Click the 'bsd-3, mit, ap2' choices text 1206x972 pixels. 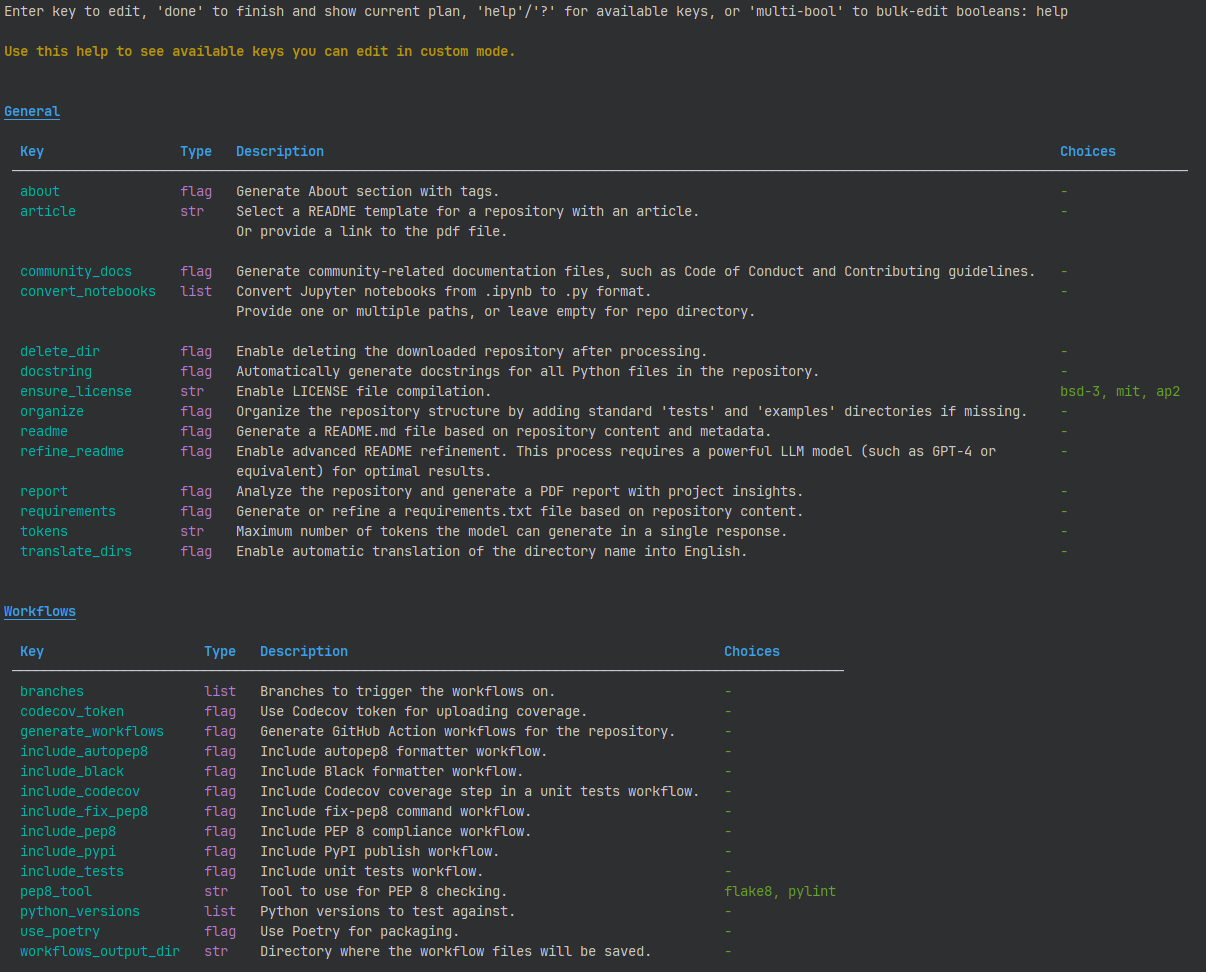[x=1119, y=391]
